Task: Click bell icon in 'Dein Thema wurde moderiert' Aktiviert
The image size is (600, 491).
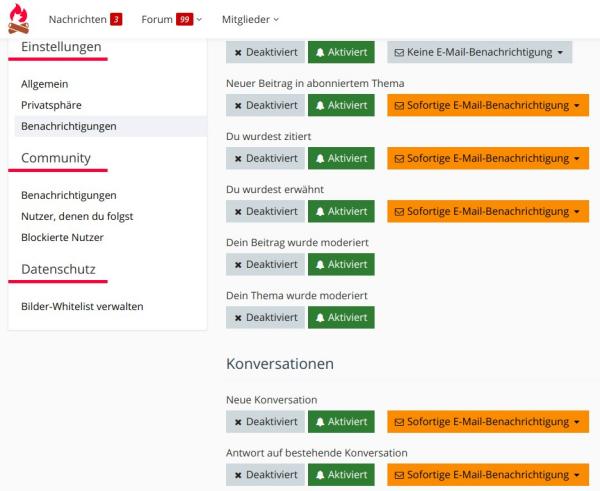Action: [x=319, y=317]
